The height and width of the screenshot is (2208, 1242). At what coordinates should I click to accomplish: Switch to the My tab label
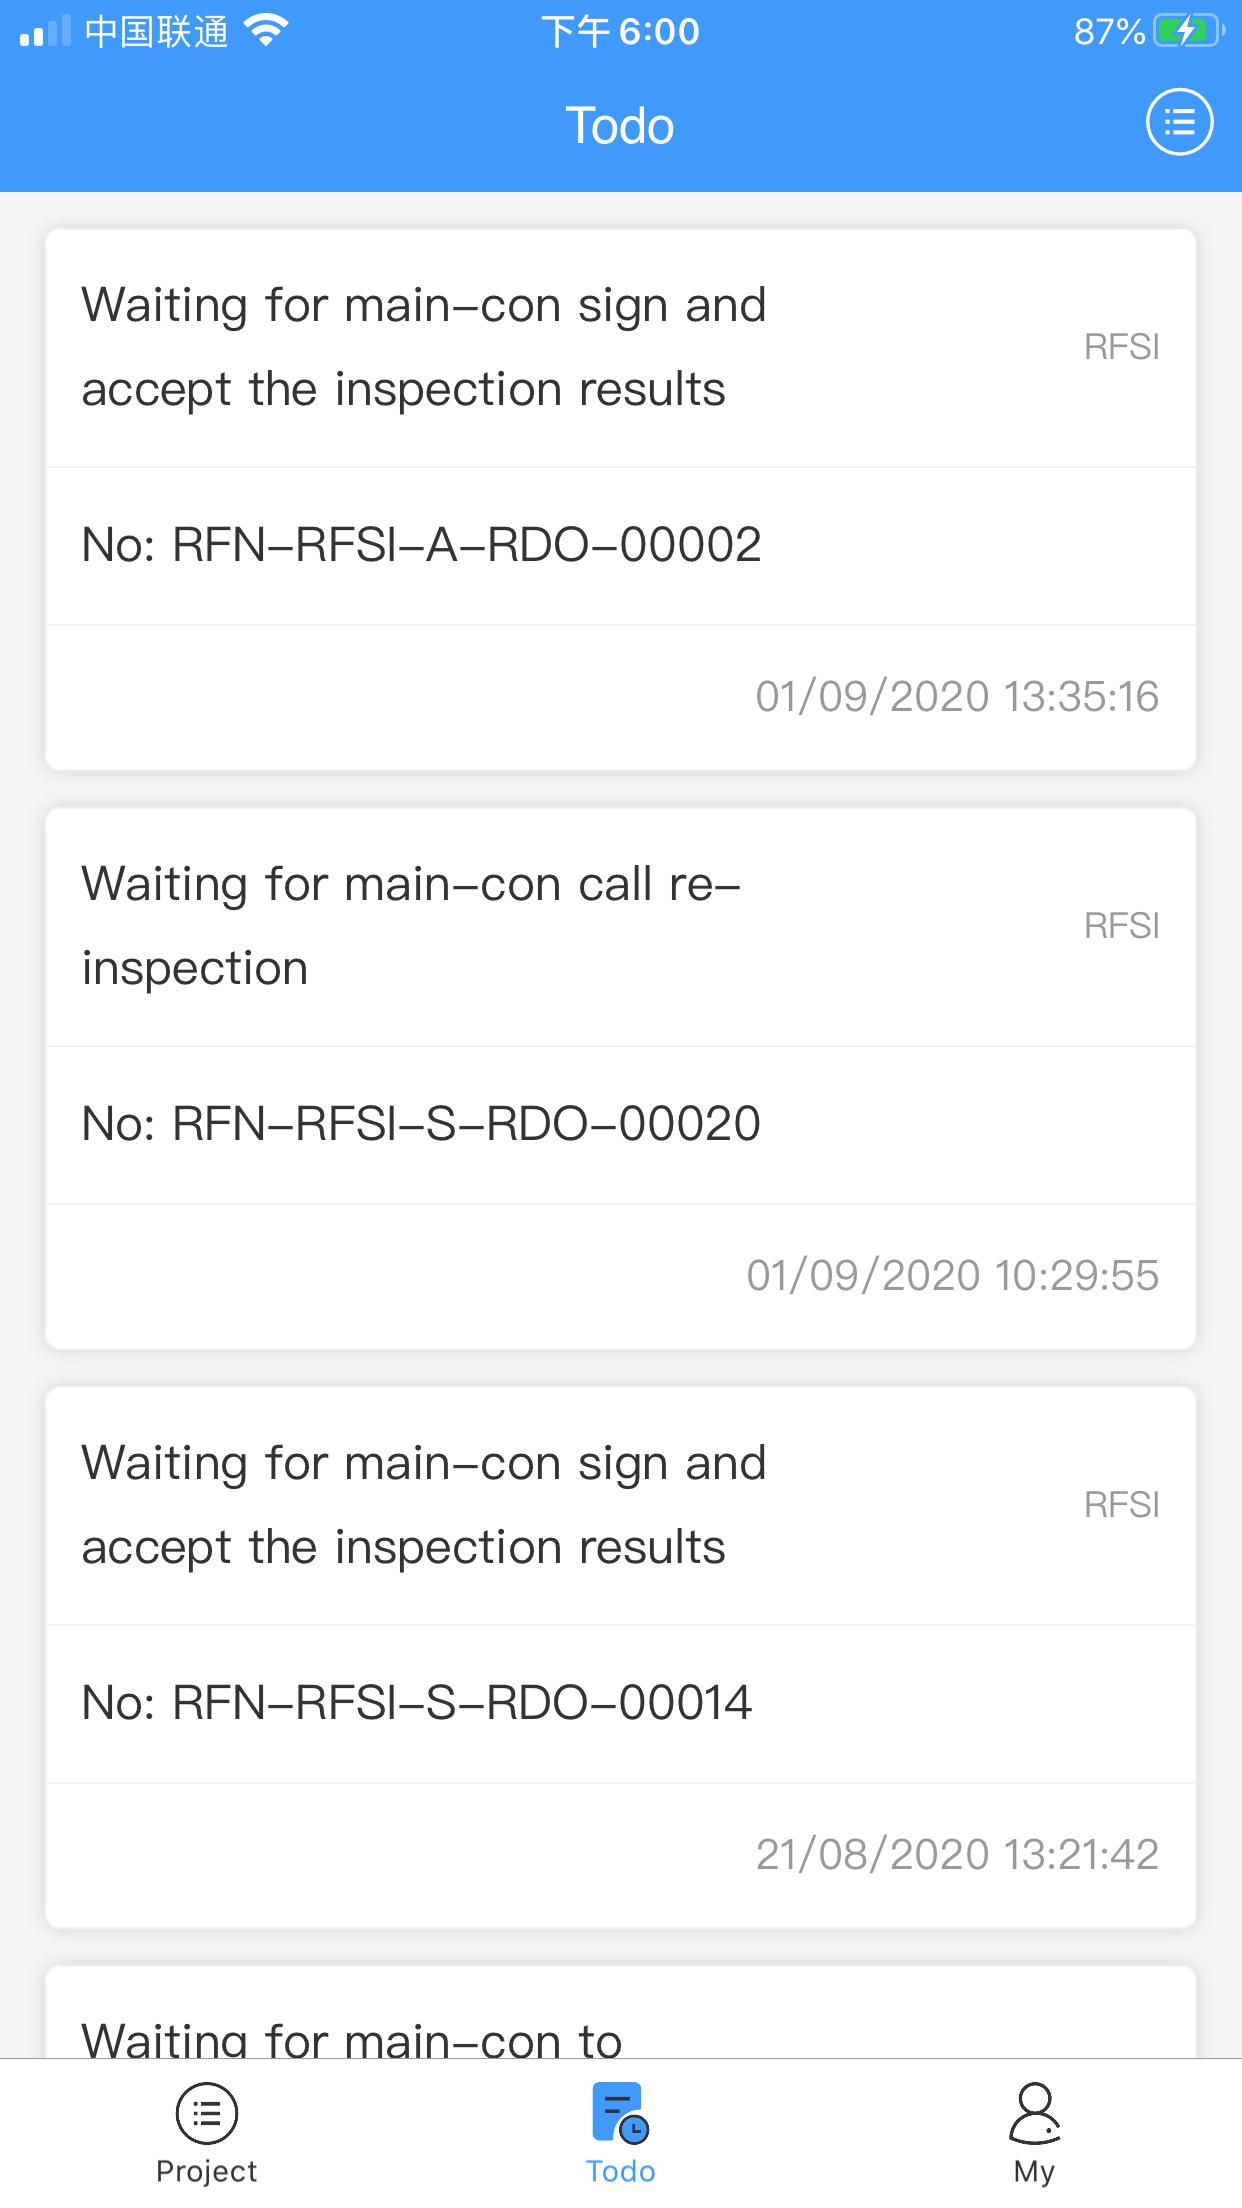tap(1034, 2172)
